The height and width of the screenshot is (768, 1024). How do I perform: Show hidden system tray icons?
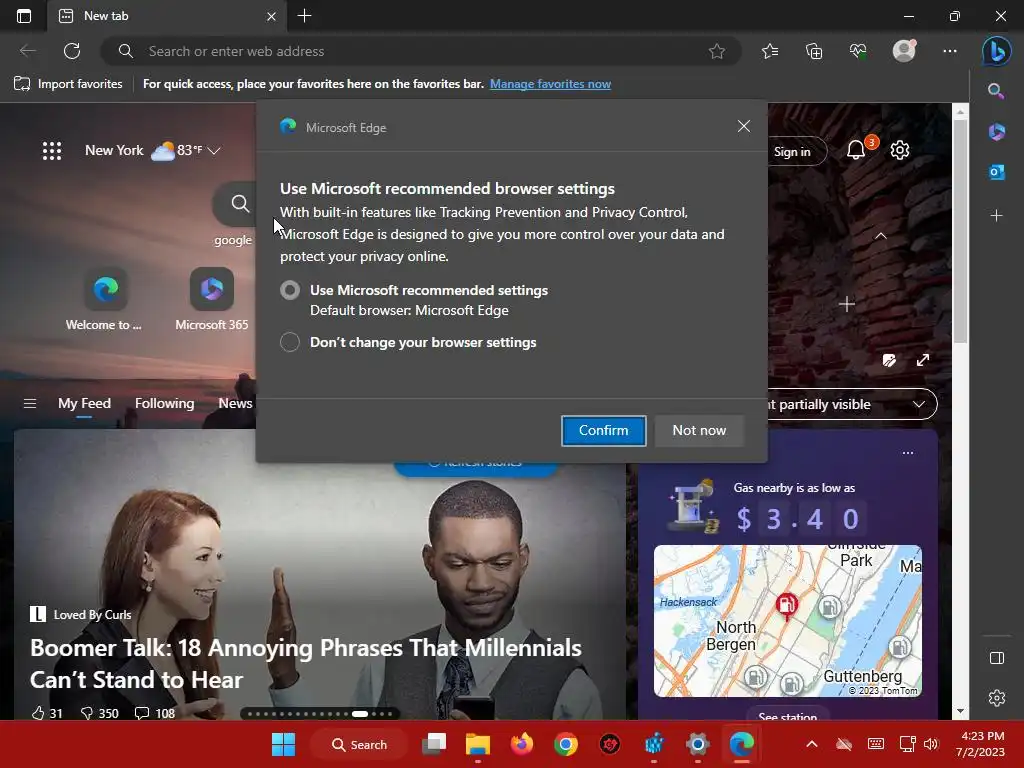pos(811,744)
